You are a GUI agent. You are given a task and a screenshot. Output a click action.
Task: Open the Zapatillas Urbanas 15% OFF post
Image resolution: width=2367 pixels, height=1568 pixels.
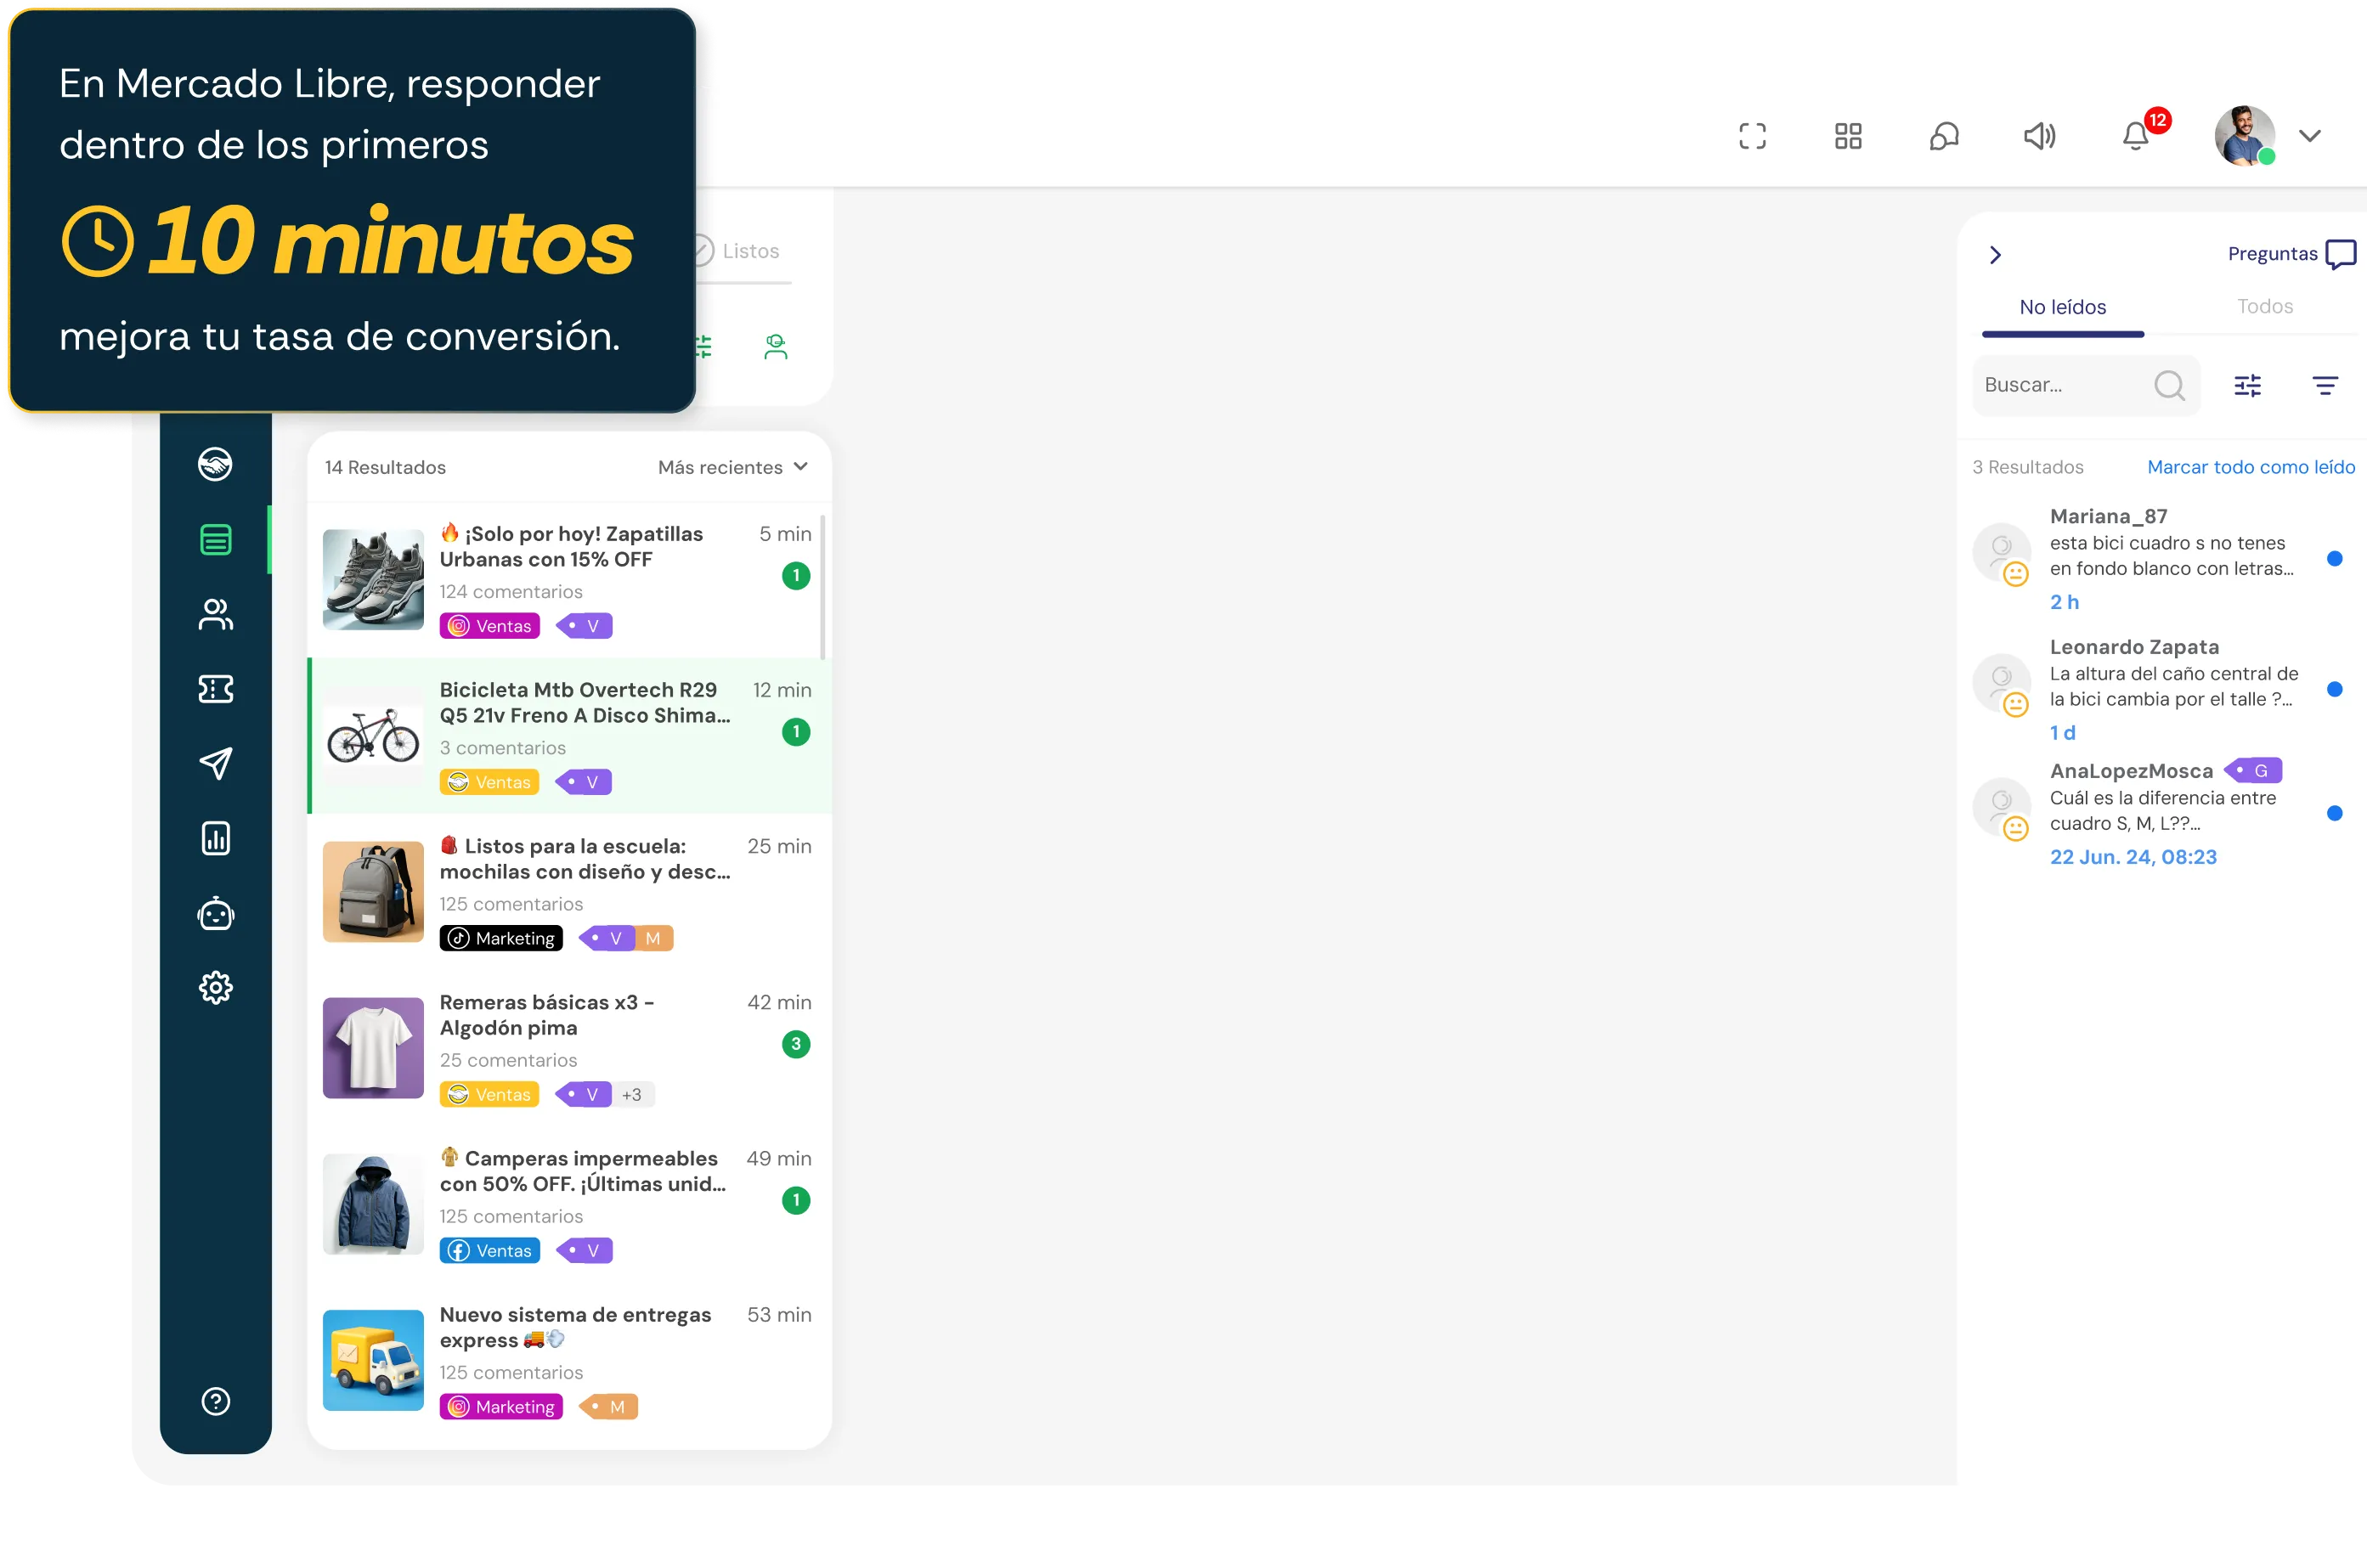[x=568, y=580]
